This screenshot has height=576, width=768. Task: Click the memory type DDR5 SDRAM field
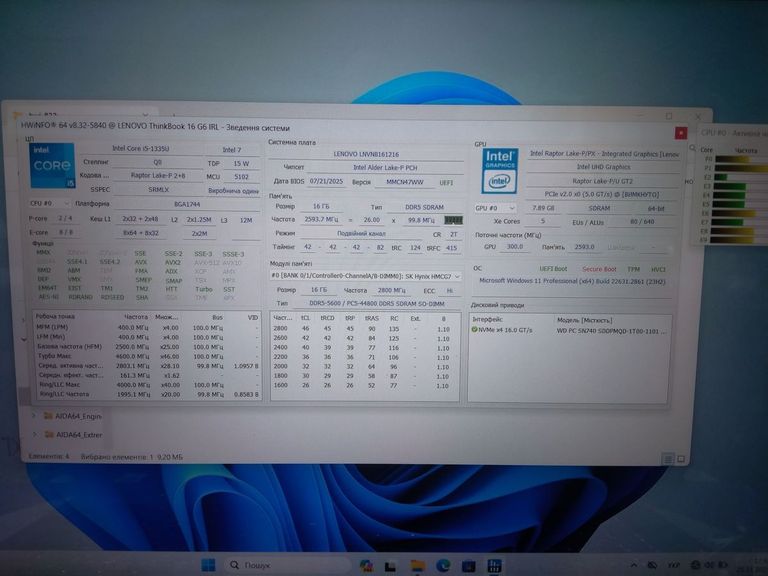coord(424,207)
